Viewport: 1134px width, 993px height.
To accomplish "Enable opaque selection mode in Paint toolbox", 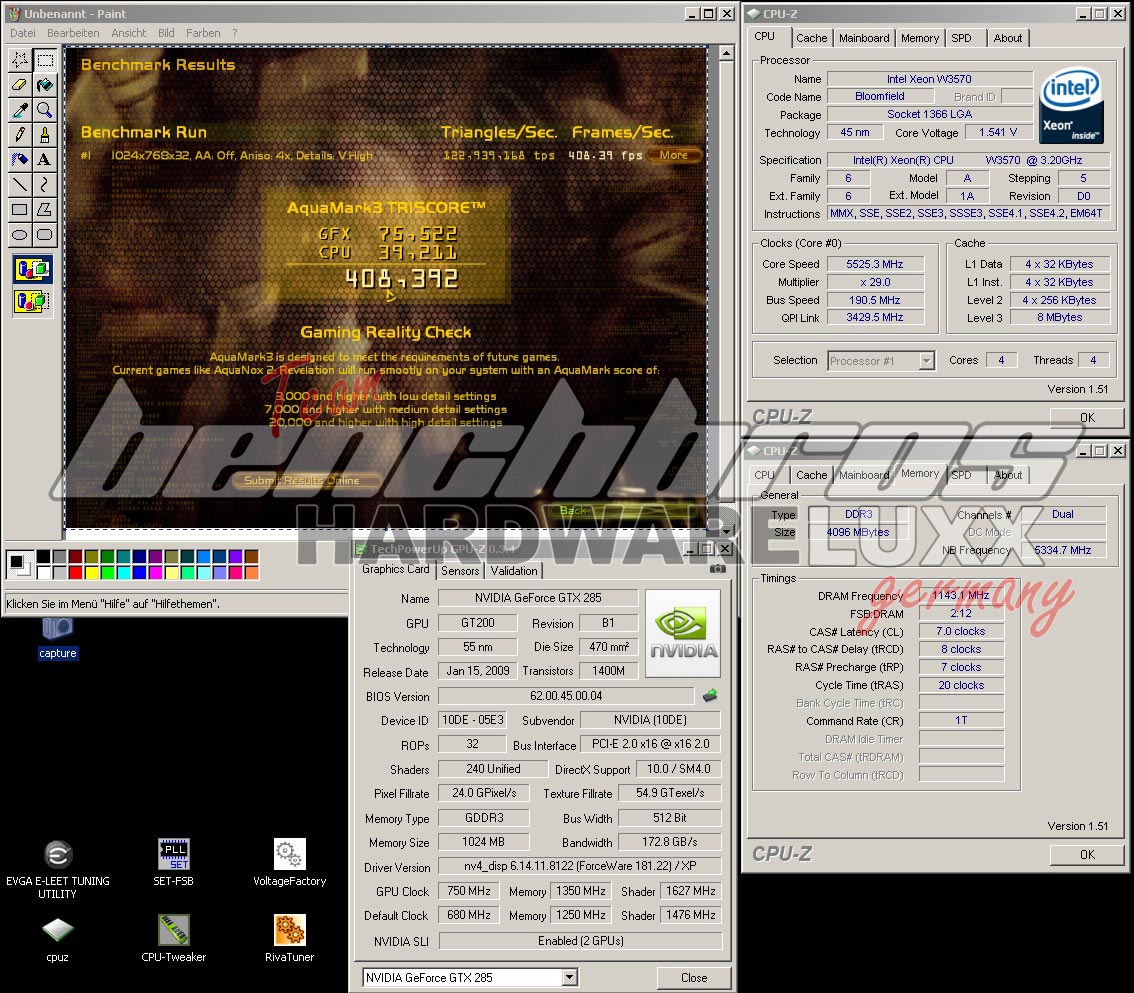I will pos(33,270).
